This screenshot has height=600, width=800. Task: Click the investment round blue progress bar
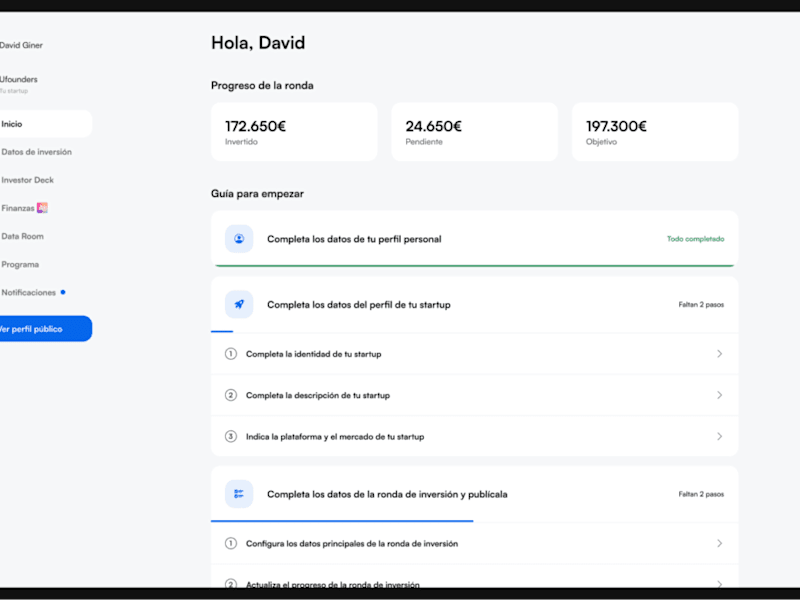pyautogui.click(x=342, y=521)
